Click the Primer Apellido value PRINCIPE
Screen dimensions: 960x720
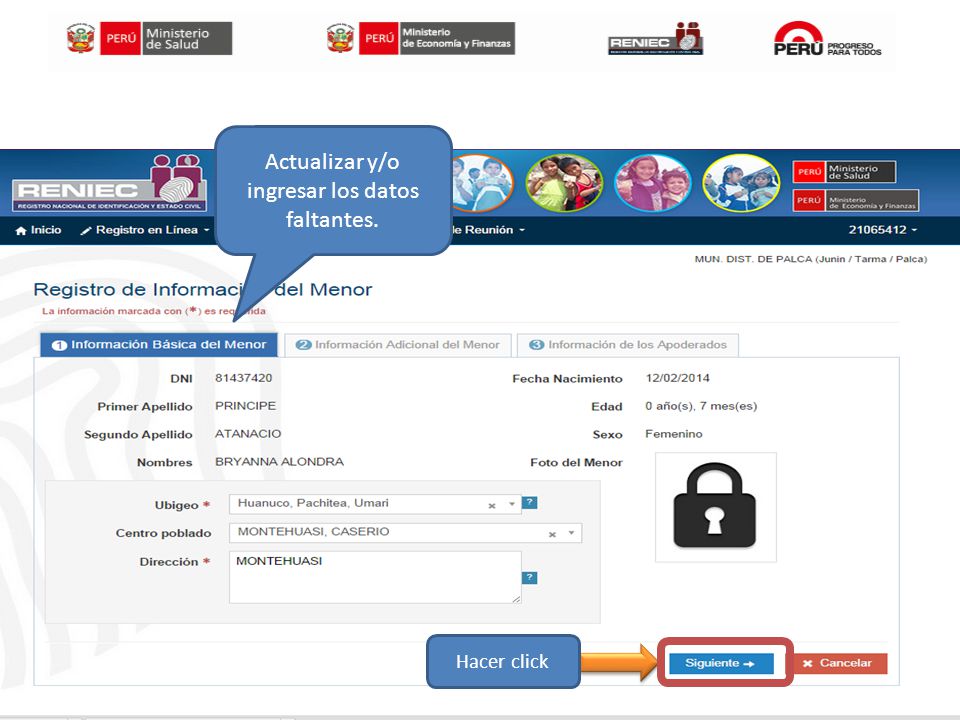pyautogui.click(x=246, y=406)
